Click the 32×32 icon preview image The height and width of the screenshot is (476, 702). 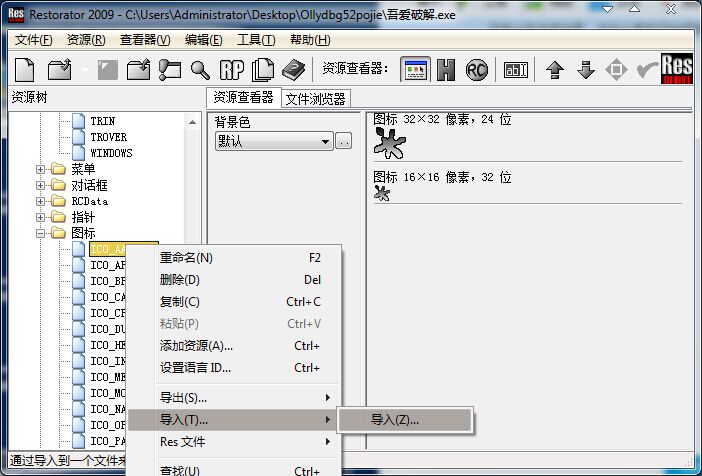pyautogui.click(x=390, y=143)
